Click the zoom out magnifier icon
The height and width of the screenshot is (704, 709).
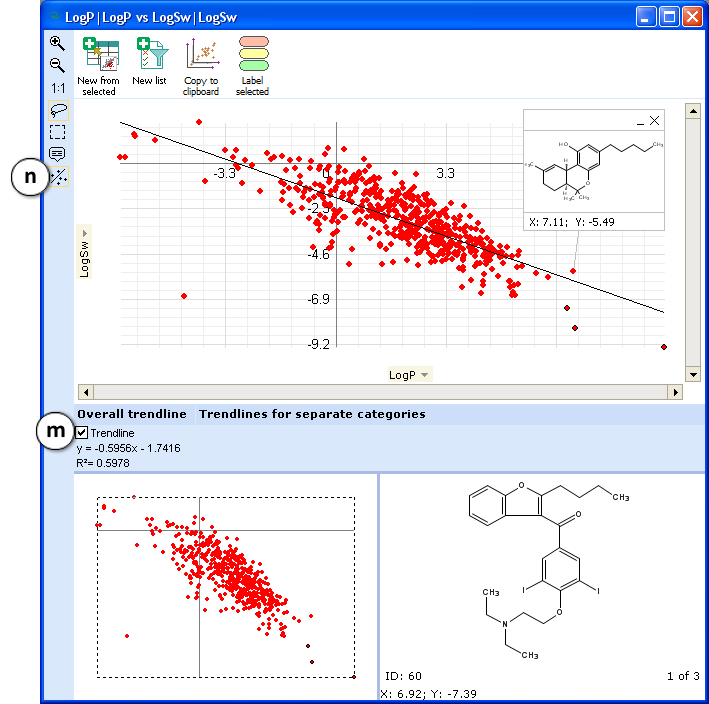pyautogui.click(x=57, y=66)
